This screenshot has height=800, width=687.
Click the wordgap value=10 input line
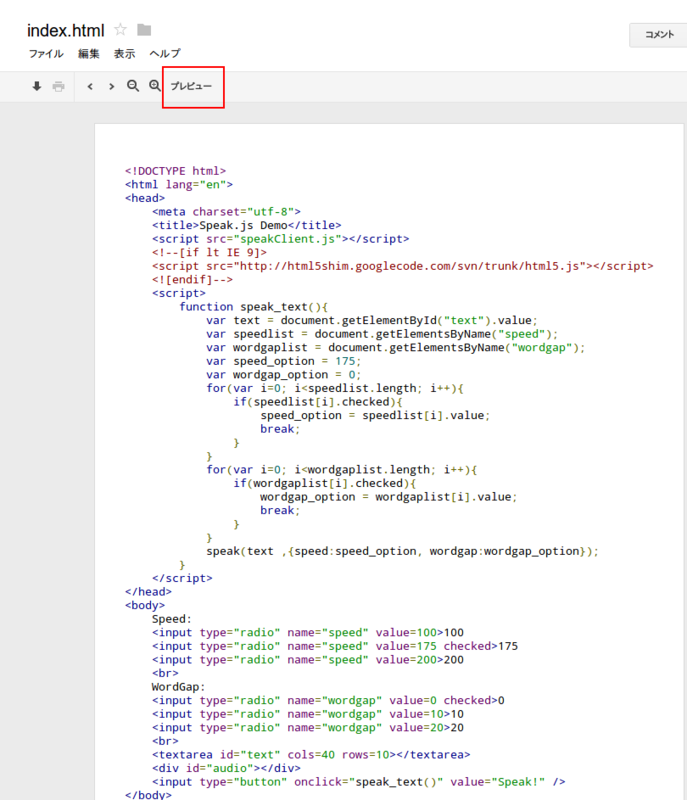[x=308, y=714]
